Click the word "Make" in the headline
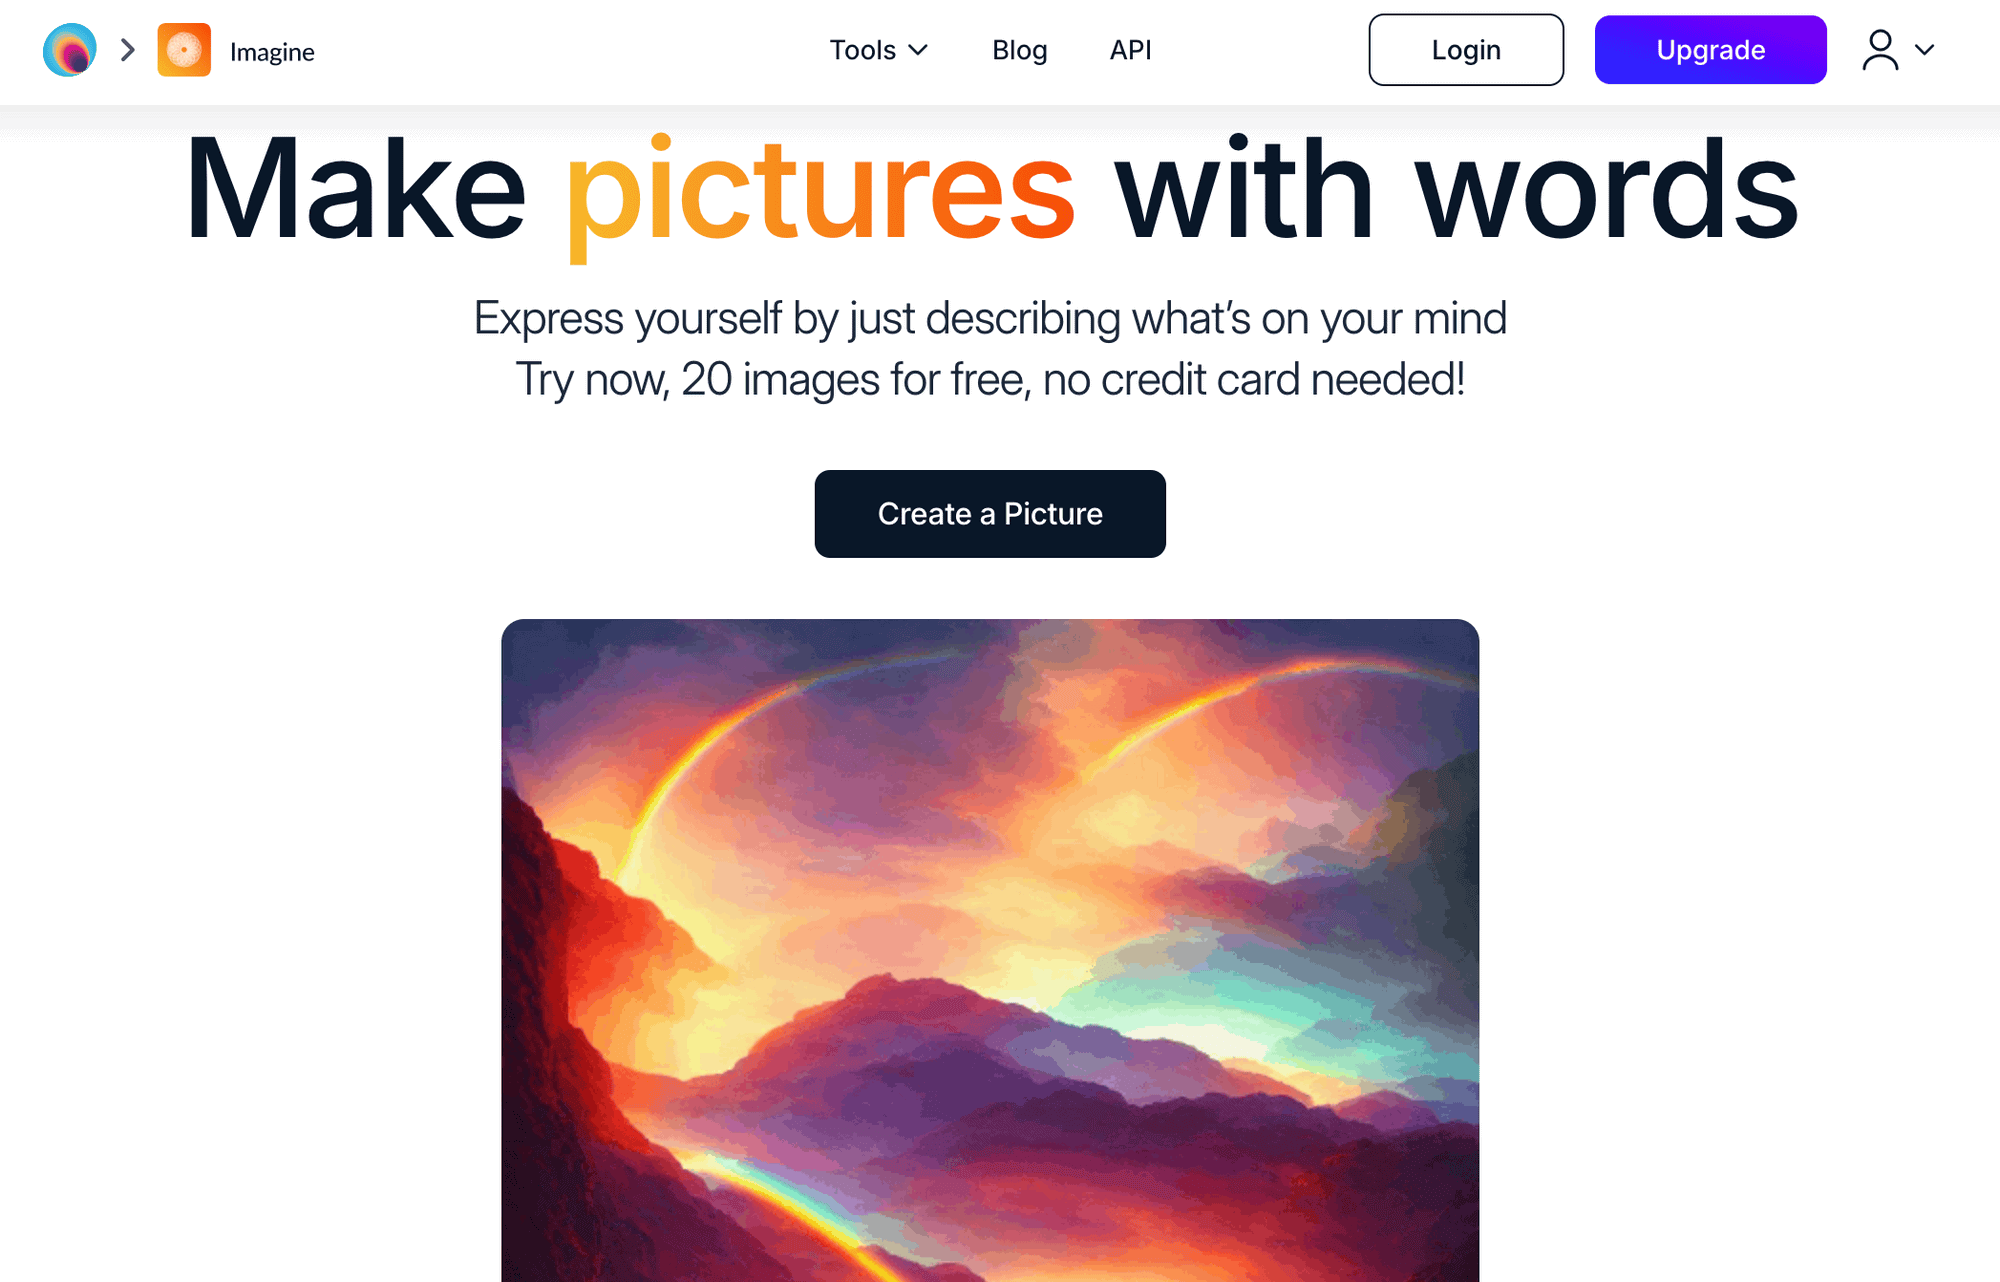This screenshot has width=2000, height=1282. pyautogui.click(x=355, y=188)
